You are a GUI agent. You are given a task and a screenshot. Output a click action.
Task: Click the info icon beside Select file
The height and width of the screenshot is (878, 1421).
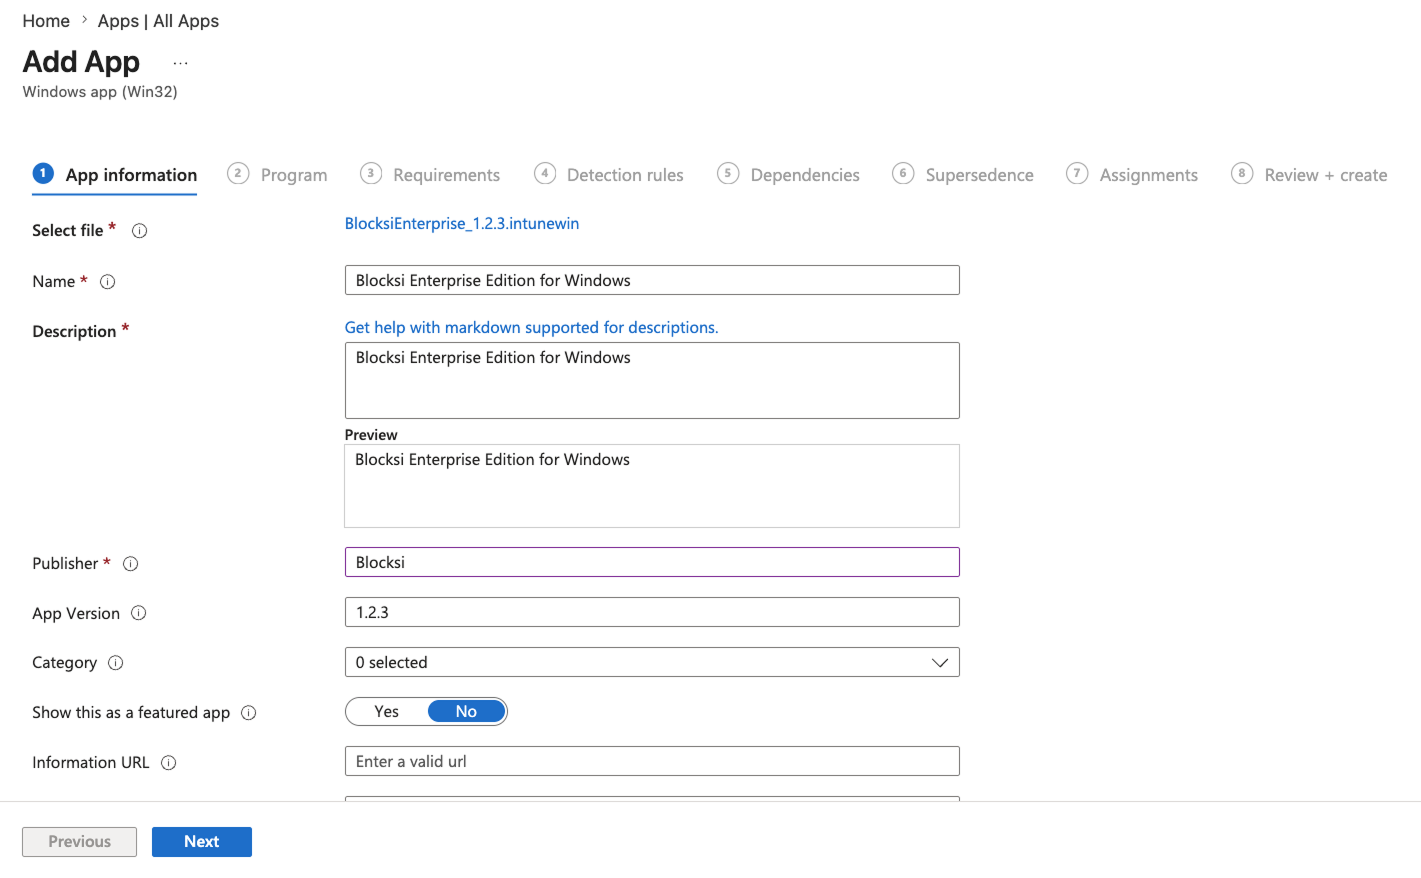click(x=140, y=231)
